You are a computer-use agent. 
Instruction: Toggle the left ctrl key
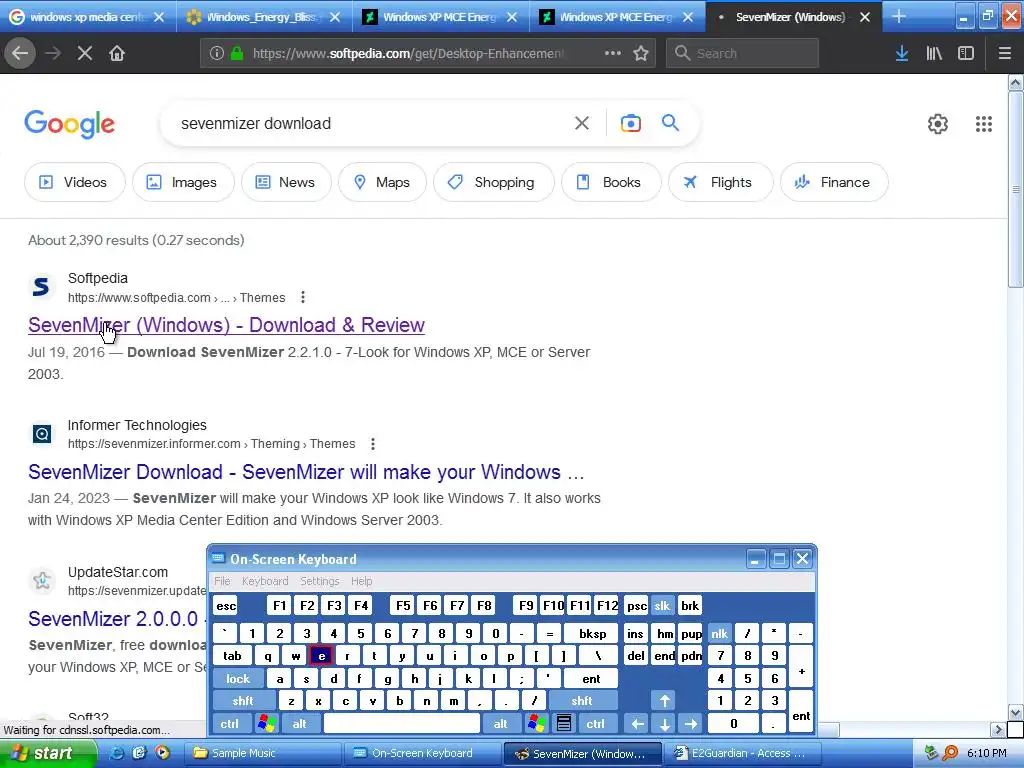pyautogui.click(x=229, y=724)
